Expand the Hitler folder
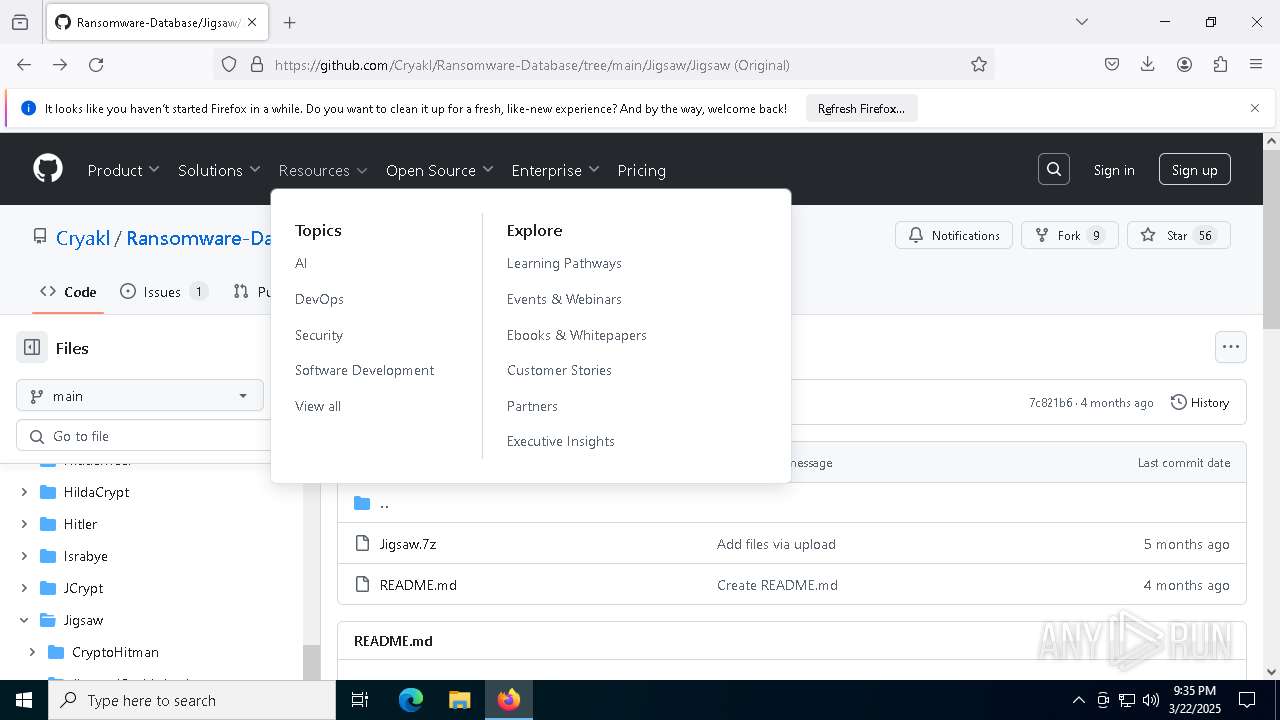This screenshot has width=1280, height=720. point(24,524)
